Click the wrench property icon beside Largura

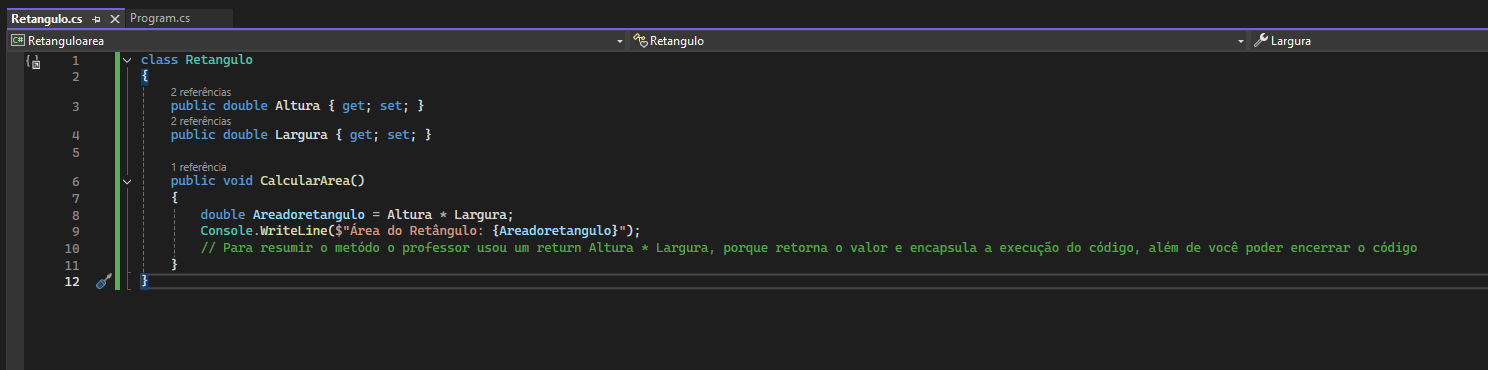click(1261, 41)
